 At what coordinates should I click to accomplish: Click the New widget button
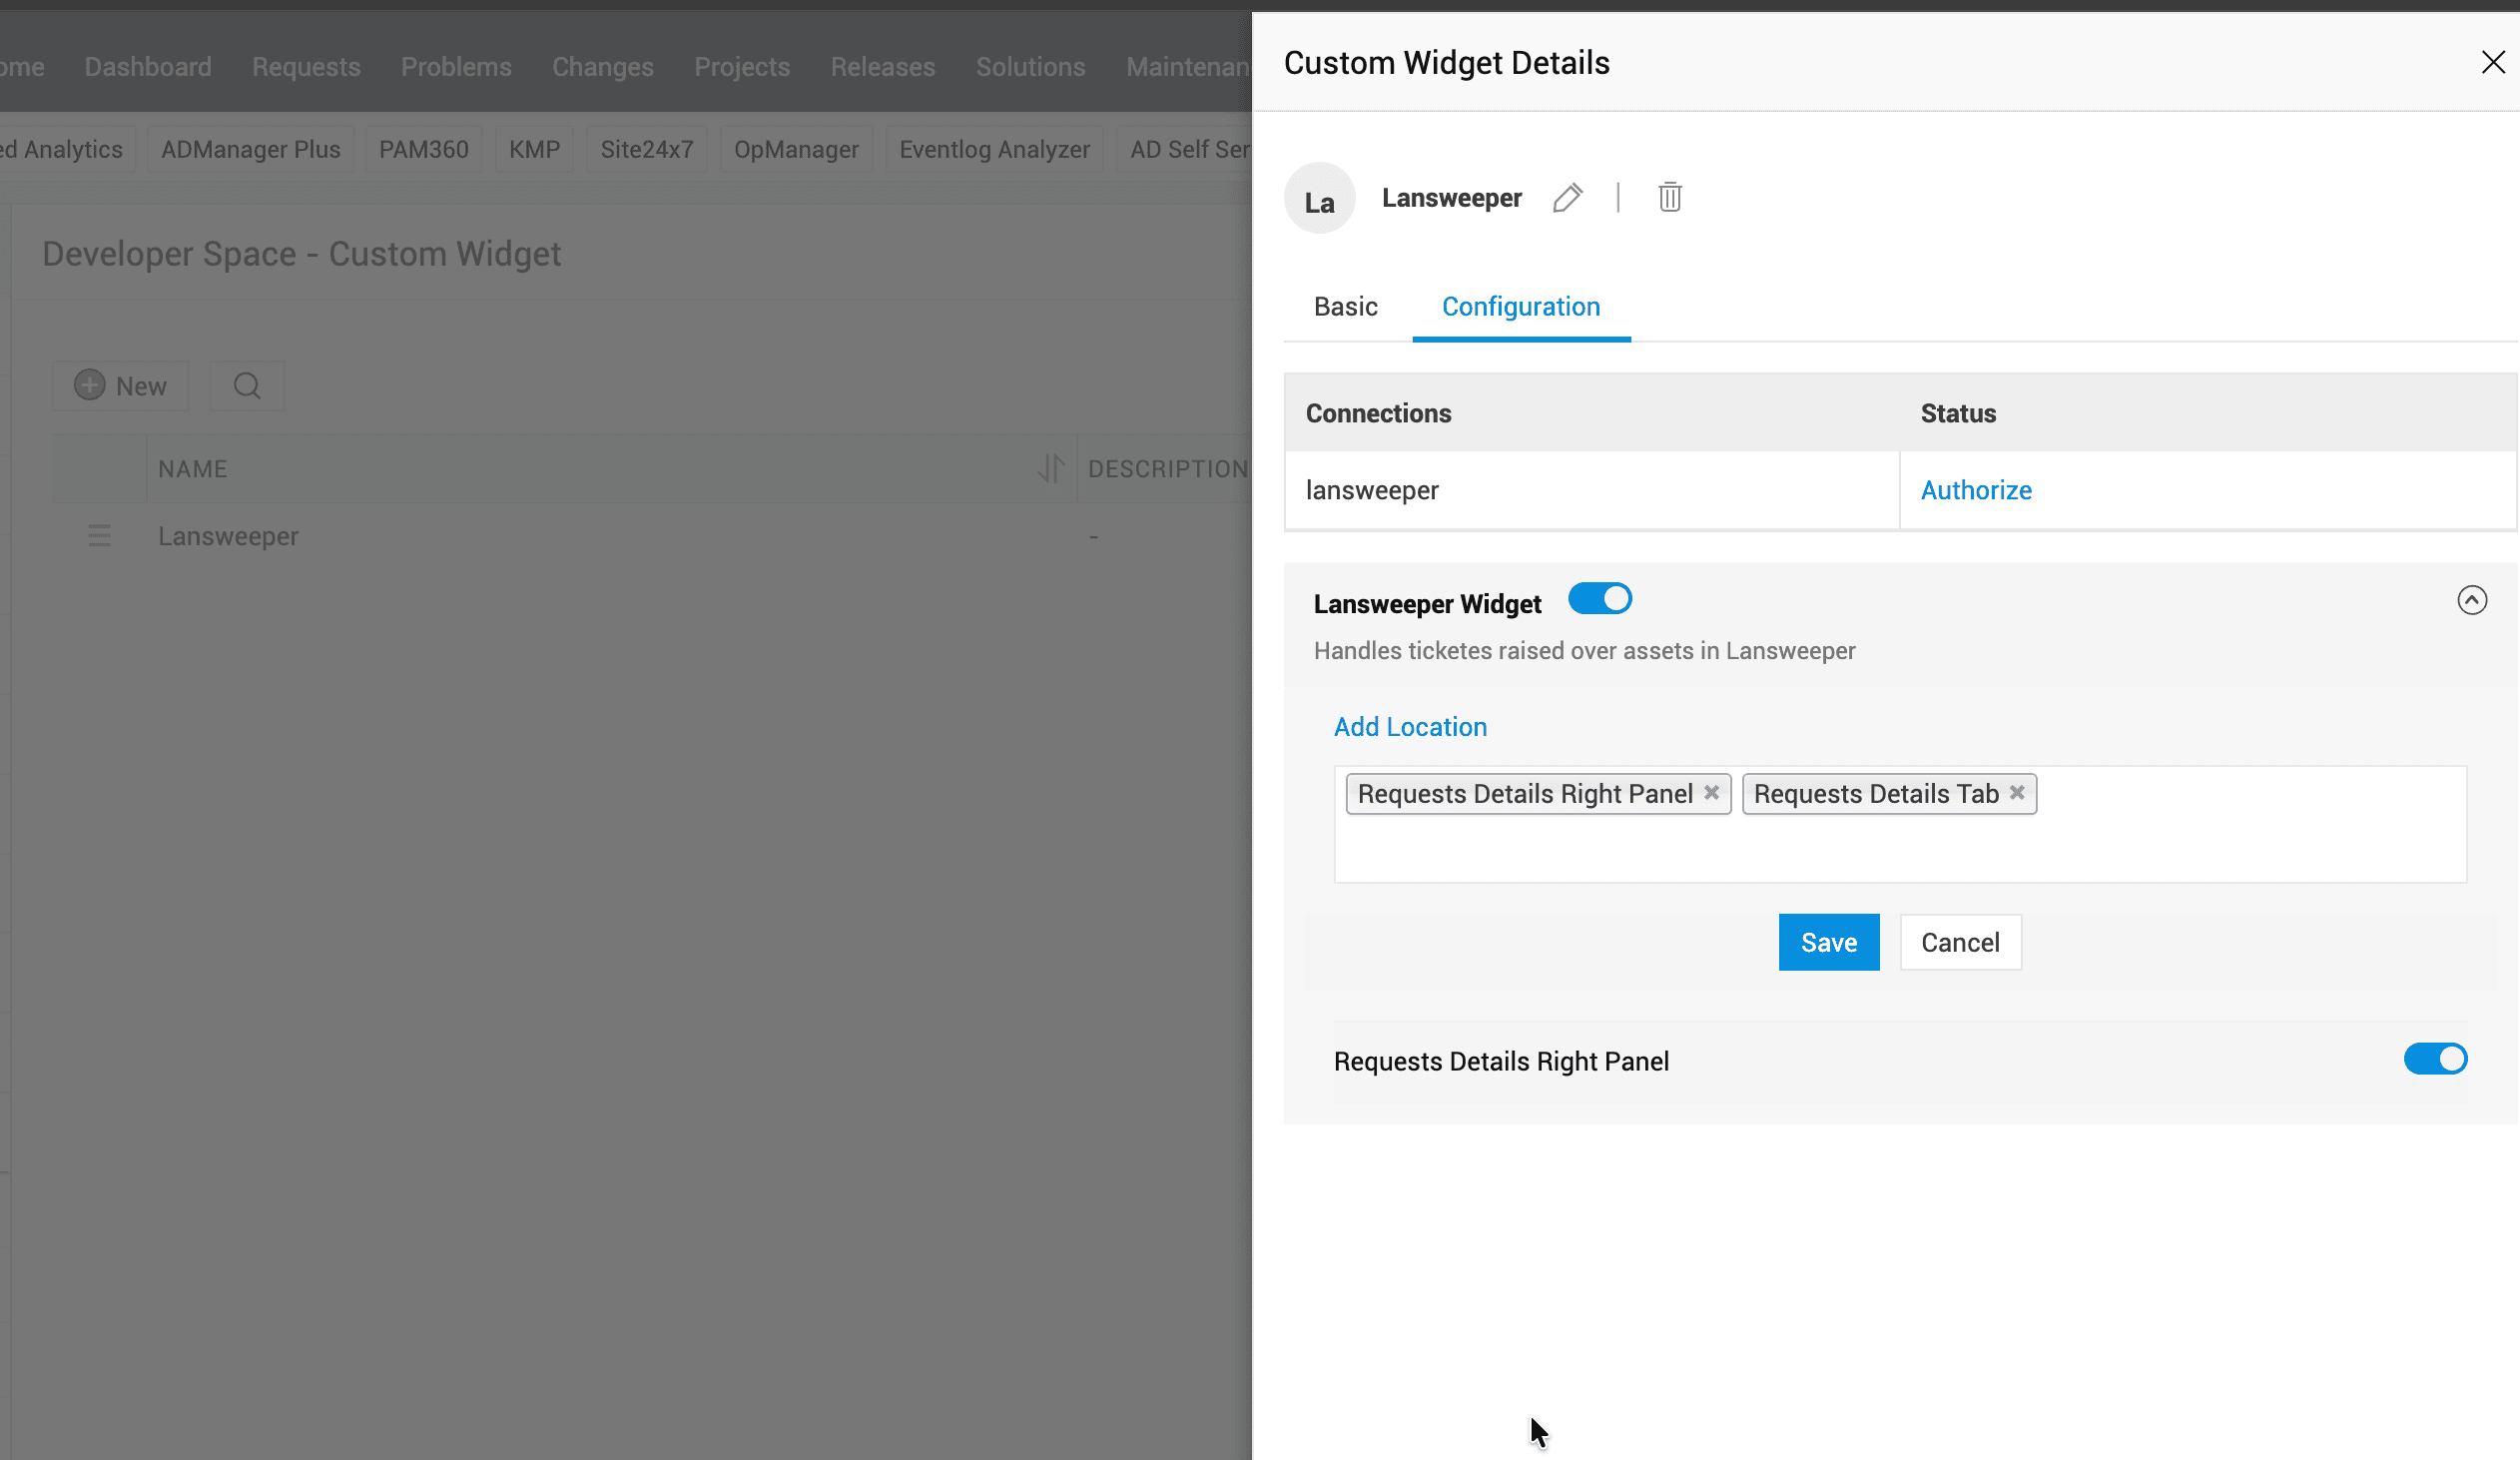121,386
